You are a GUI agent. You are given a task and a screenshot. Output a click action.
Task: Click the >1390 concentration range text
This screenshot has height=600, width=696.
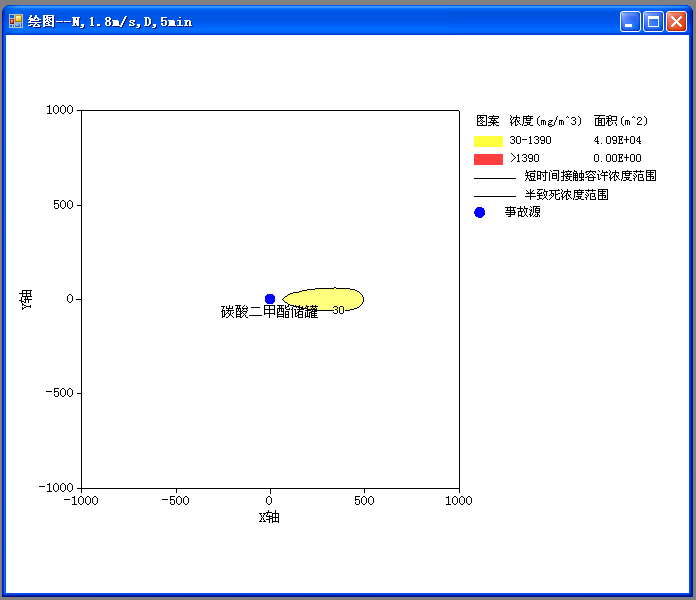pos(525,158)
